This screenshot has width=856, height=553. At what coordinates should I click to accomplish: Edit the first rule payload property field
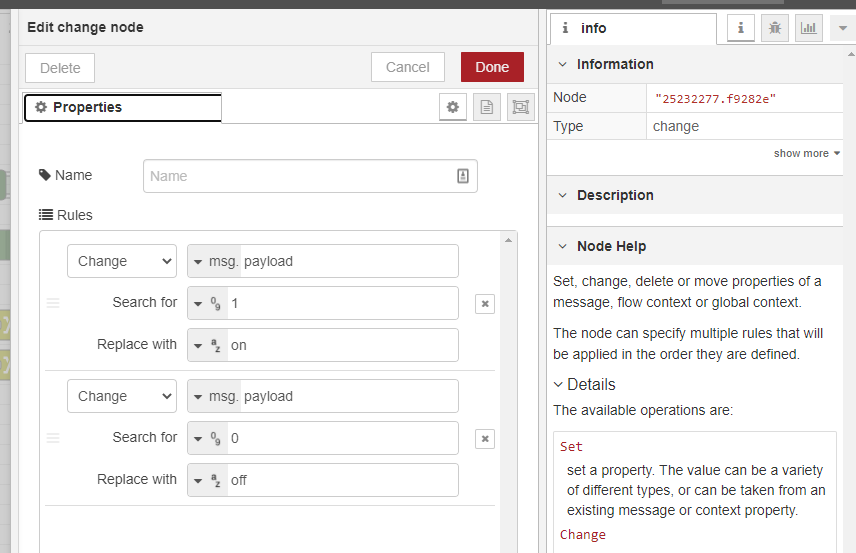[x=349, y=261]
